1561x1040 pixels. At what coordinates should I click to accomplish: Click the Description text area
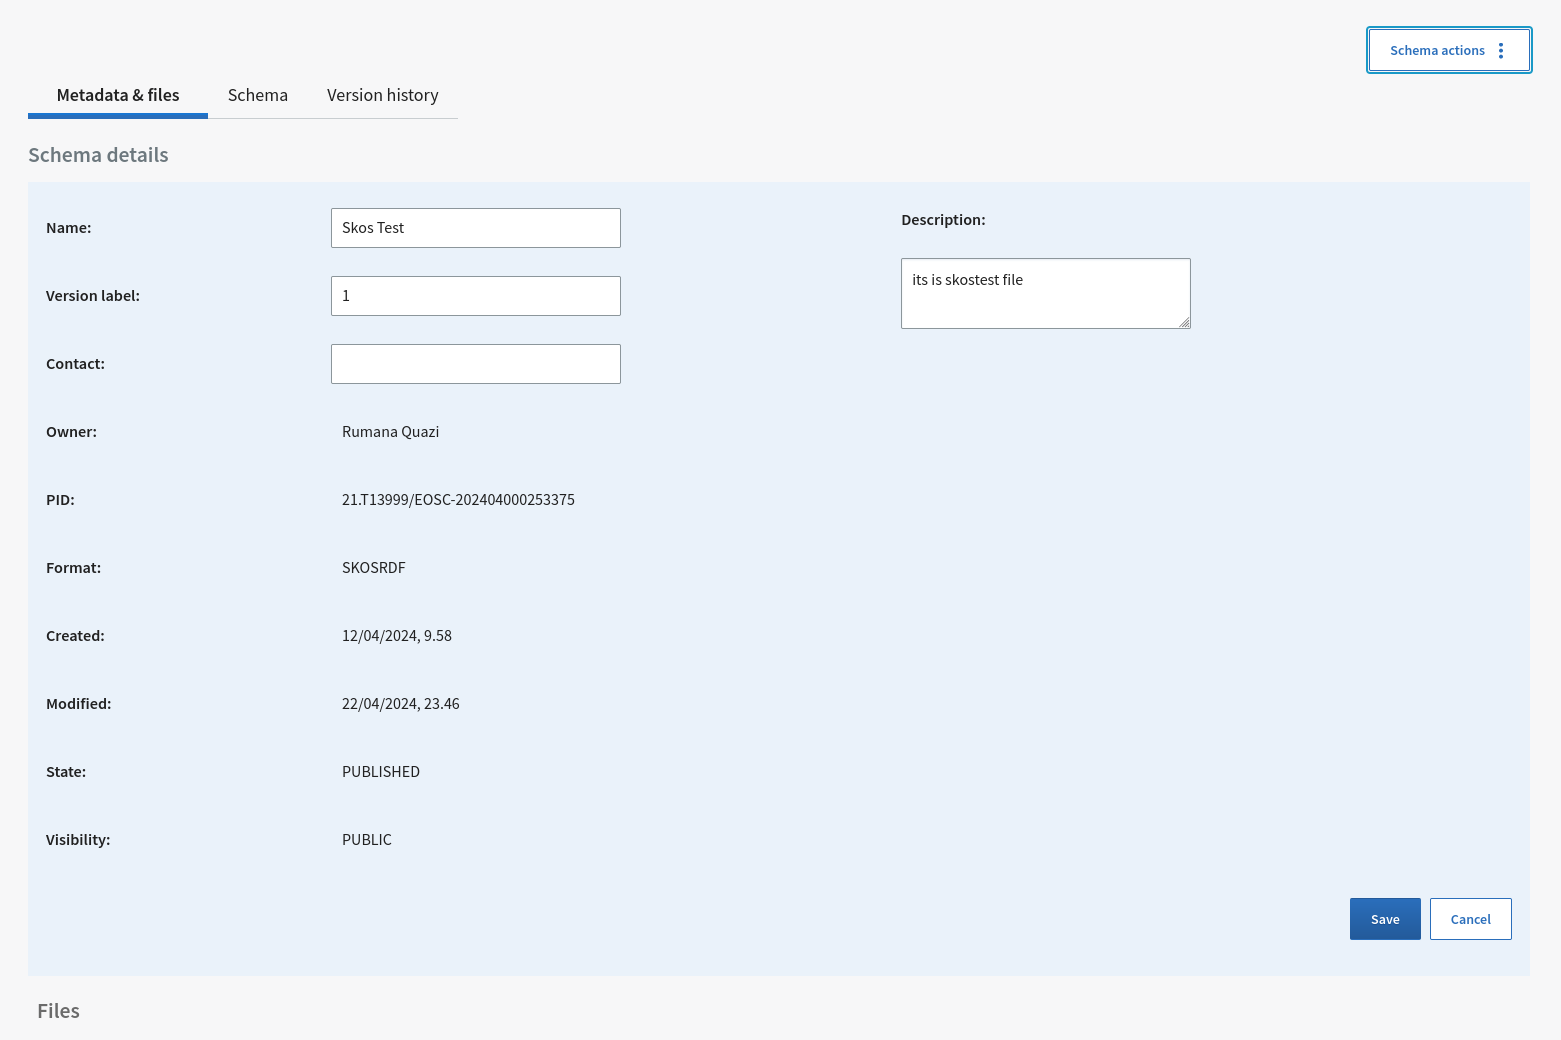[1046, 293]
